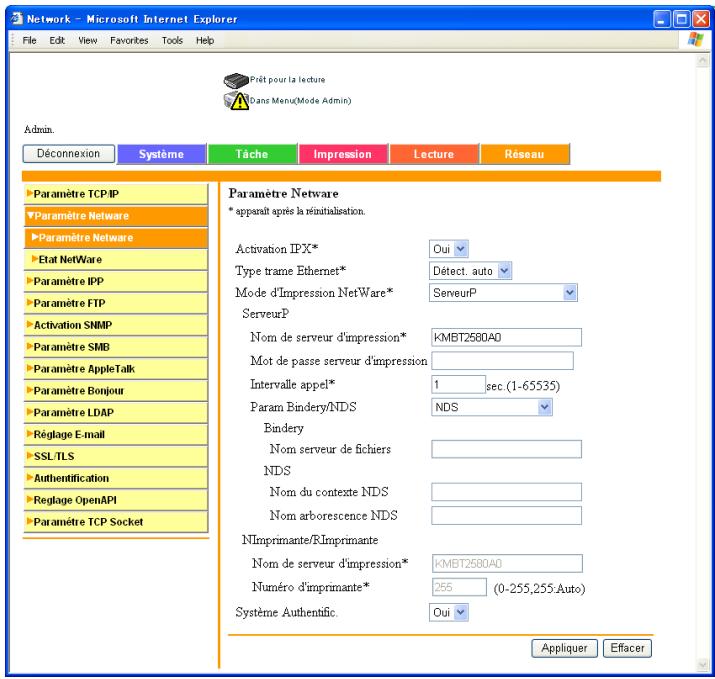Click ServeurP Nom de serveur d'impression field

tap(506, 337)
